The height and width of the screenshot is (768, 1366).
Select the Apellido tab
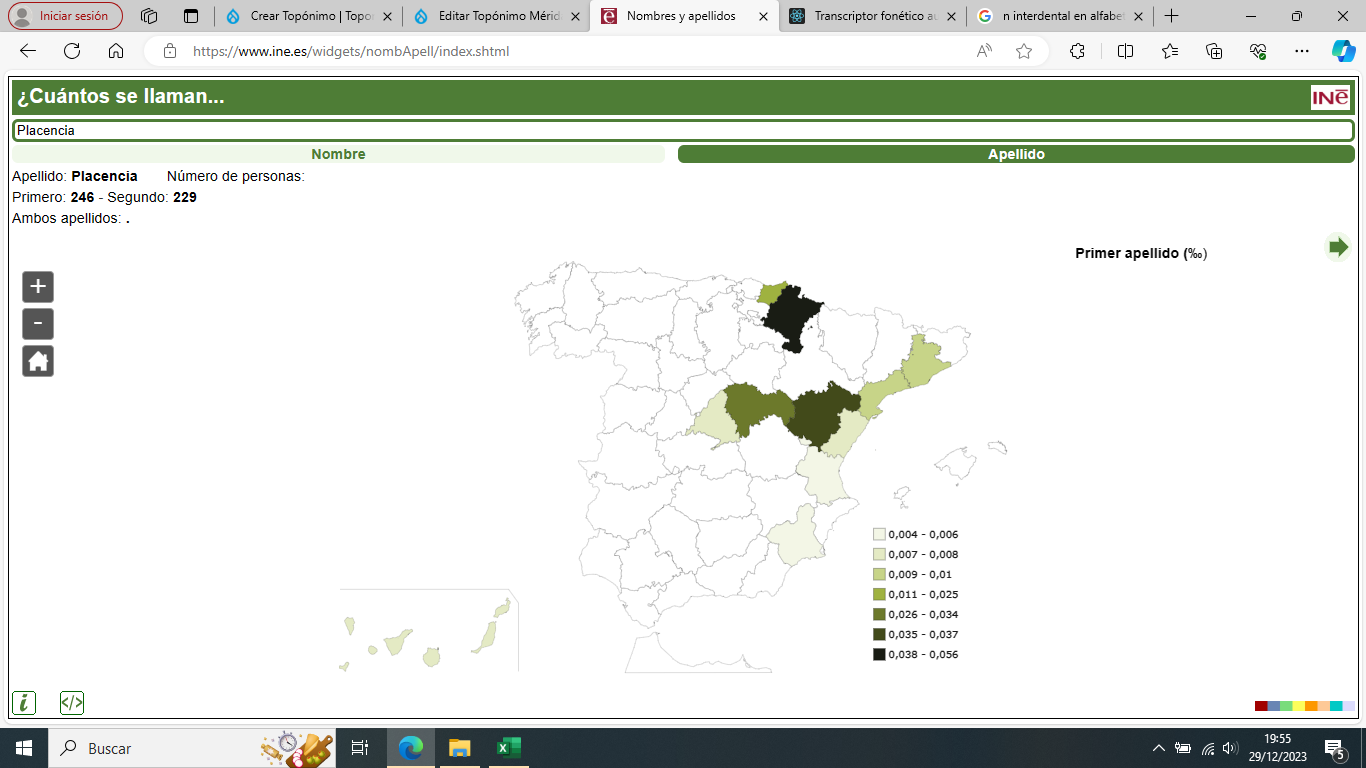click(x=1016, y=154)
